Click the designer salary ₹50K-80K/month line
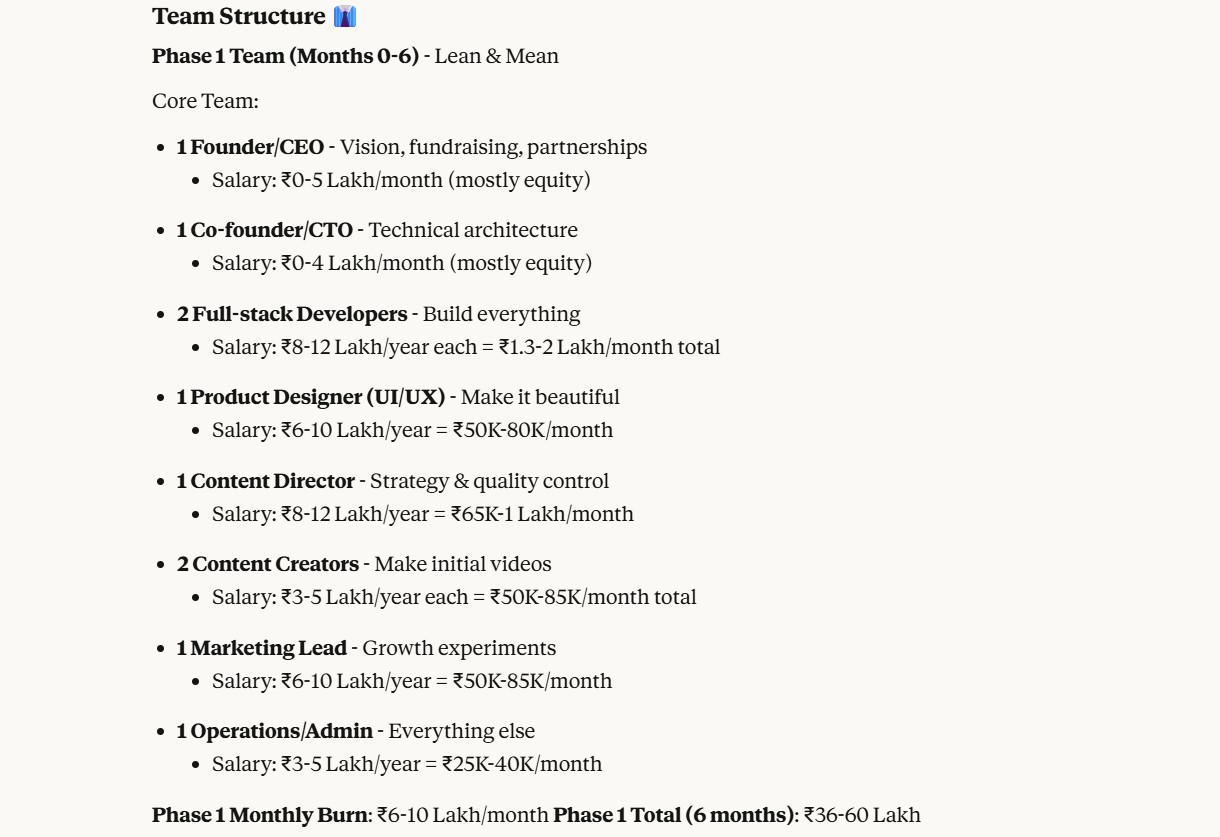This screenshot has height=837, width=1220. [412, 430]
